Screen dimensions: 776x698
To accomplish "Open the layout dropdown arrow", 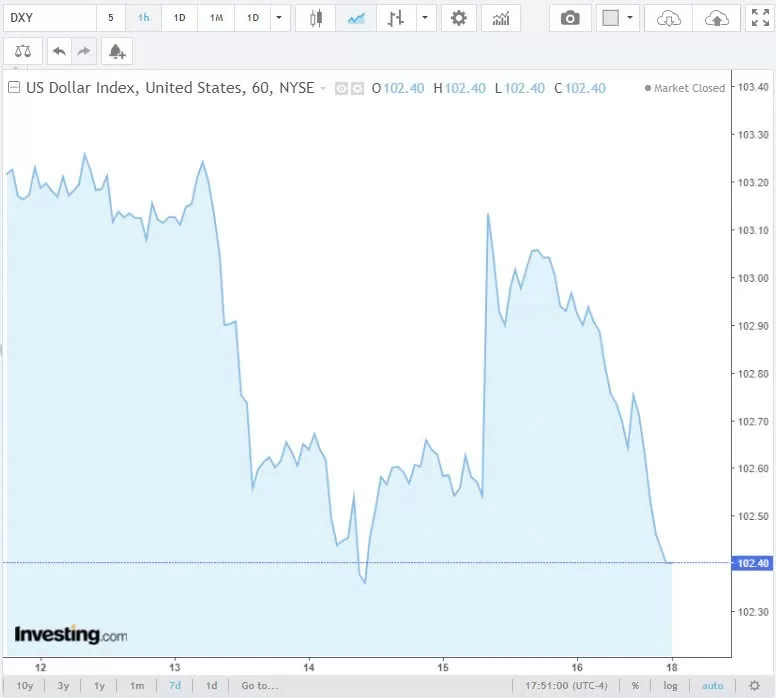I will pos(630,18).
